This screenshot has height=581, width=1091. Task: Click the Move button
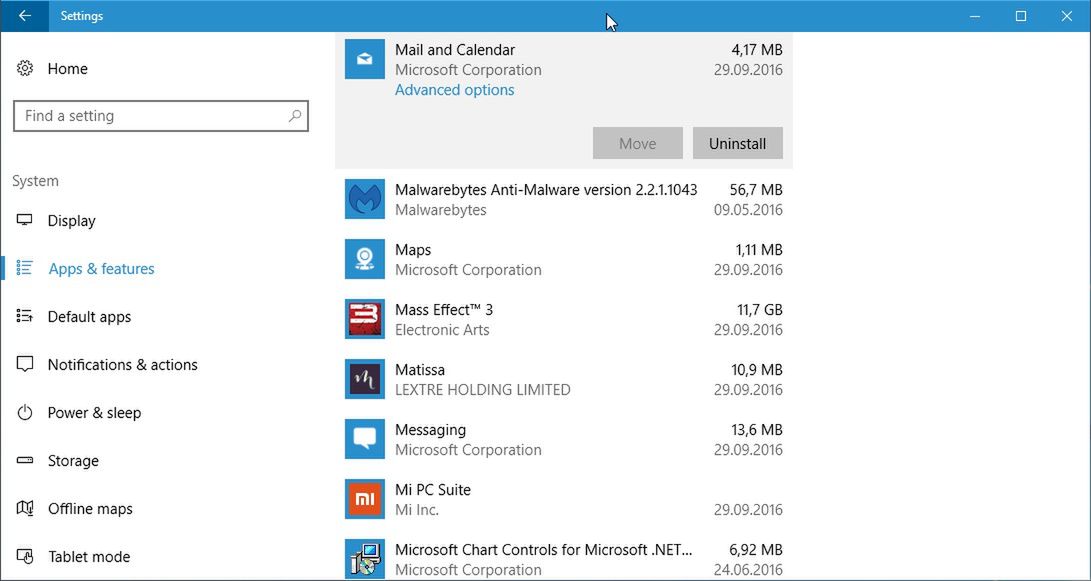point(637,143)
